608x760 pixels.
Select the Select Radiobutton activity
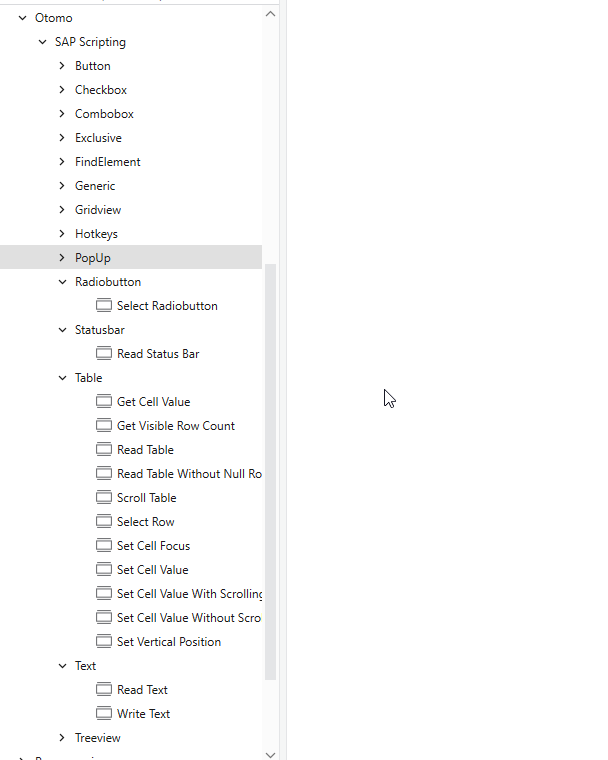pyautogui.click(x=167, y=306)
